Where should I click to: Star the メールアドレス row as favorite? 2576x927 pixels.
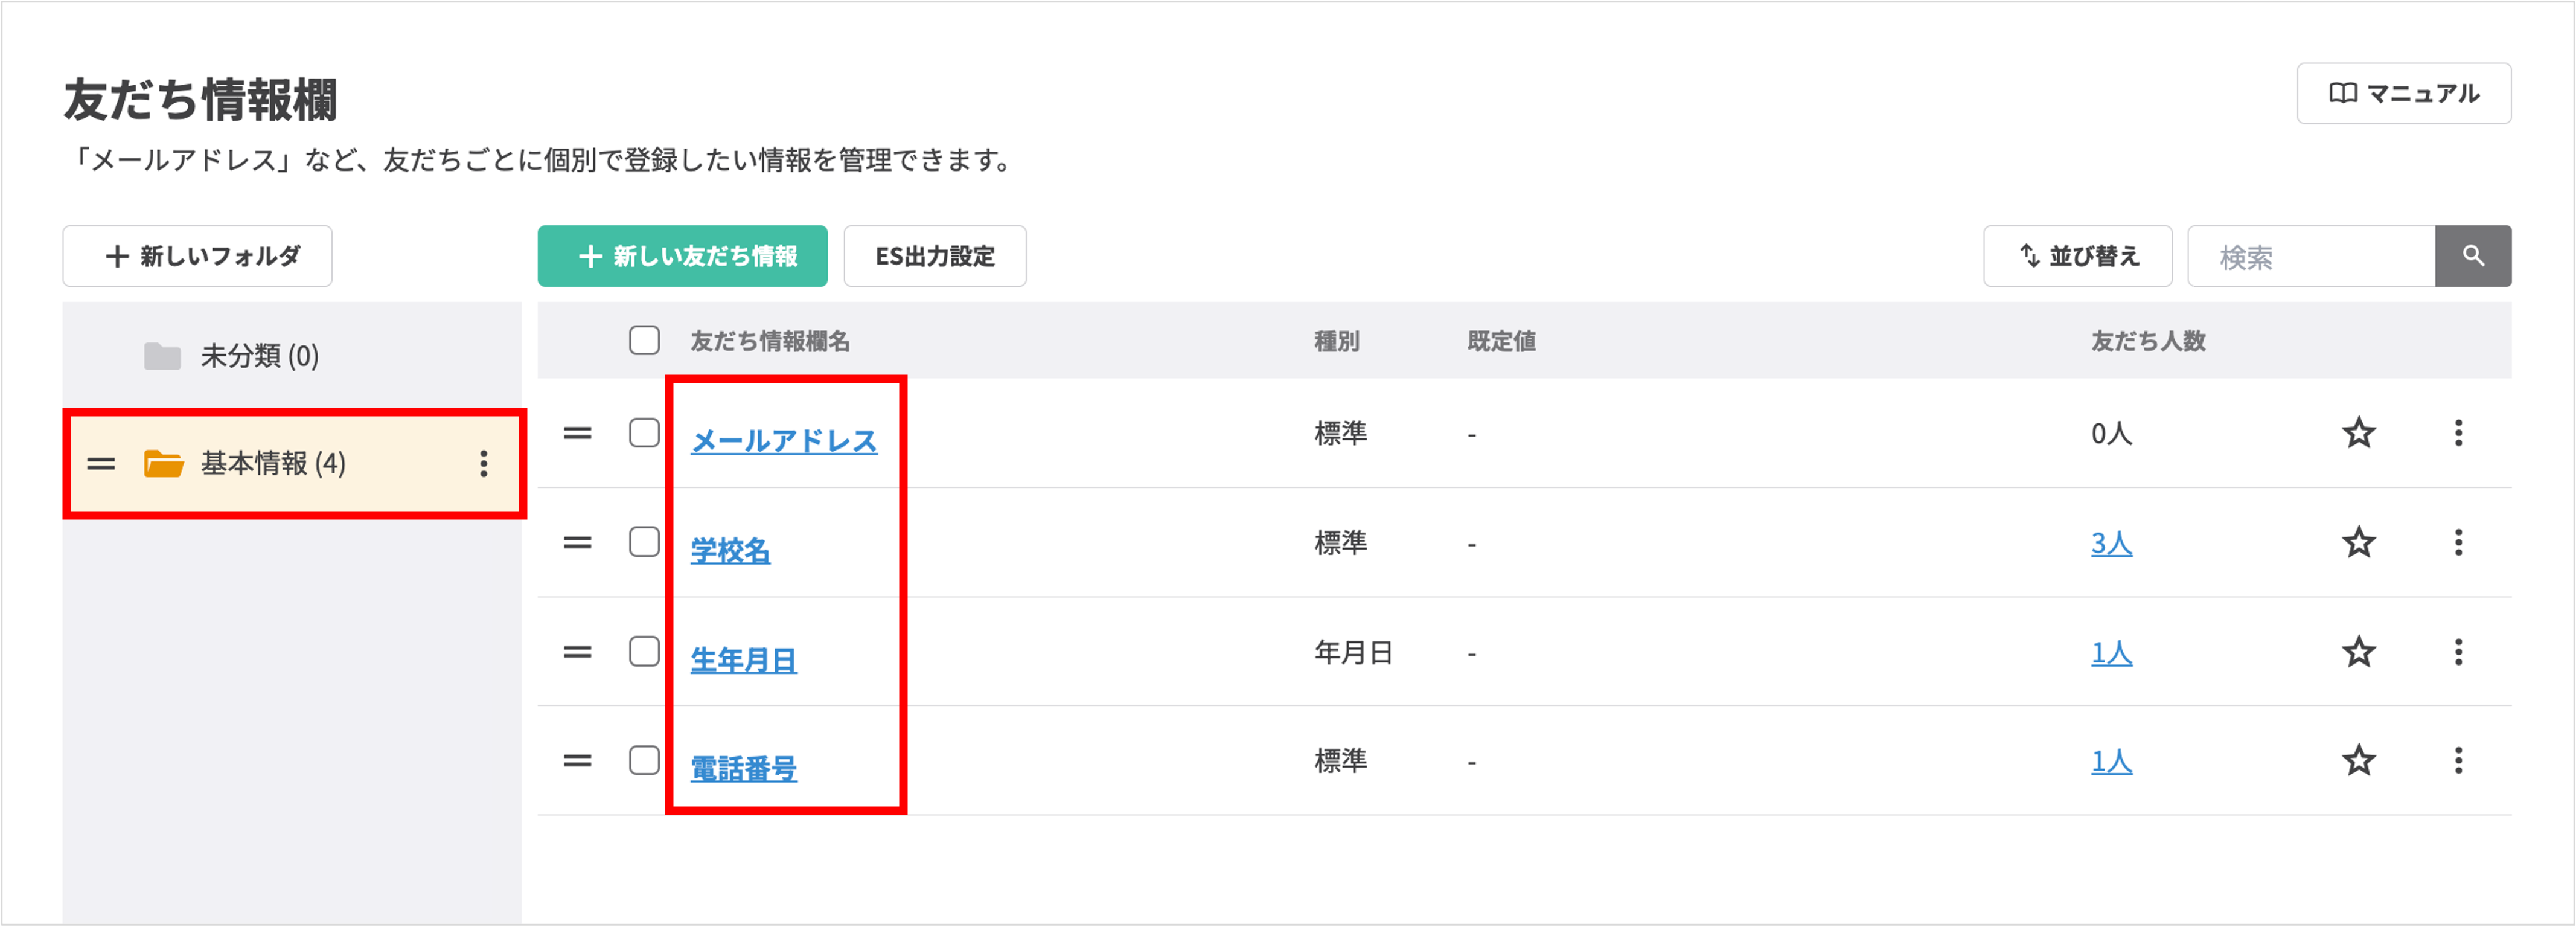(2358, 433)
